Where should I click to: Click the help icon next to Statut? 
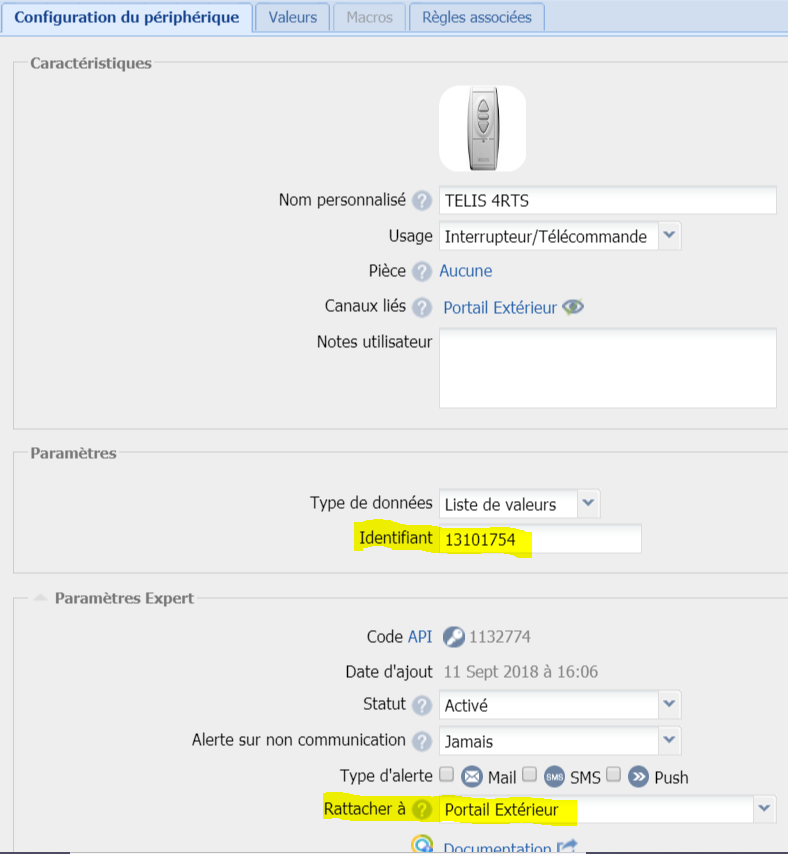tap(422, 705)
